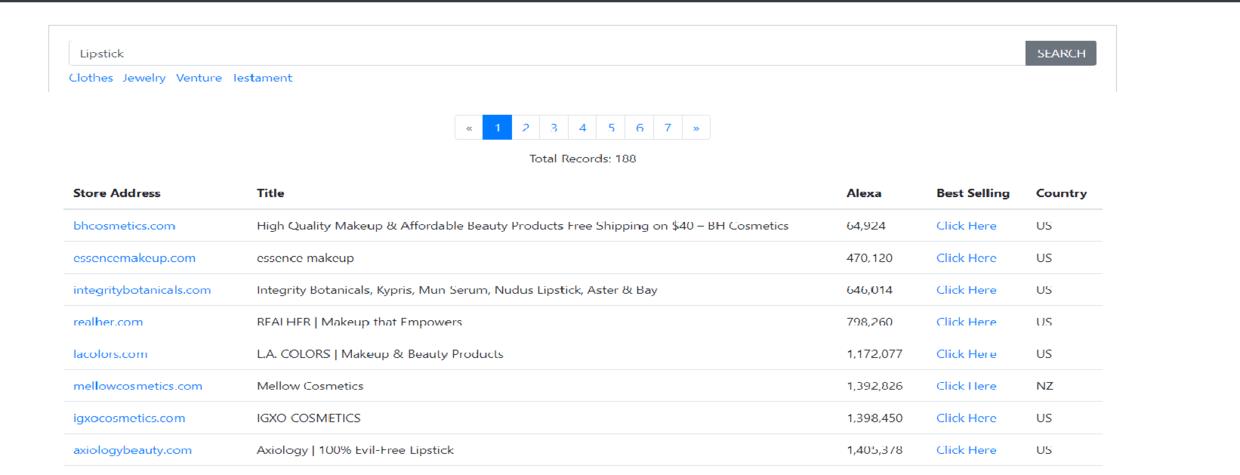Select the IGXO COSMETICS title text
This screenshot has width=1240, height=475.
pyautogui.click(x=309, y=418)
